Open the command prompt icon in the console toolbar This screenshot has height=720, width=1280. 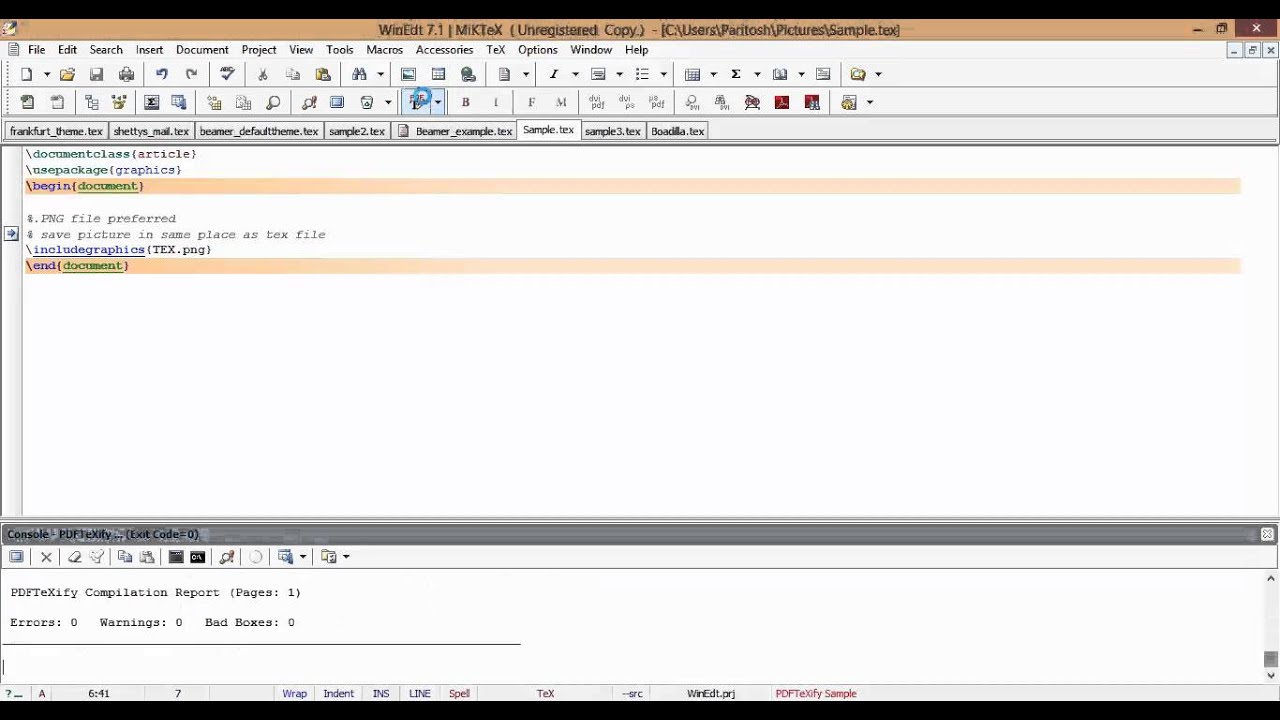point(197,557)
